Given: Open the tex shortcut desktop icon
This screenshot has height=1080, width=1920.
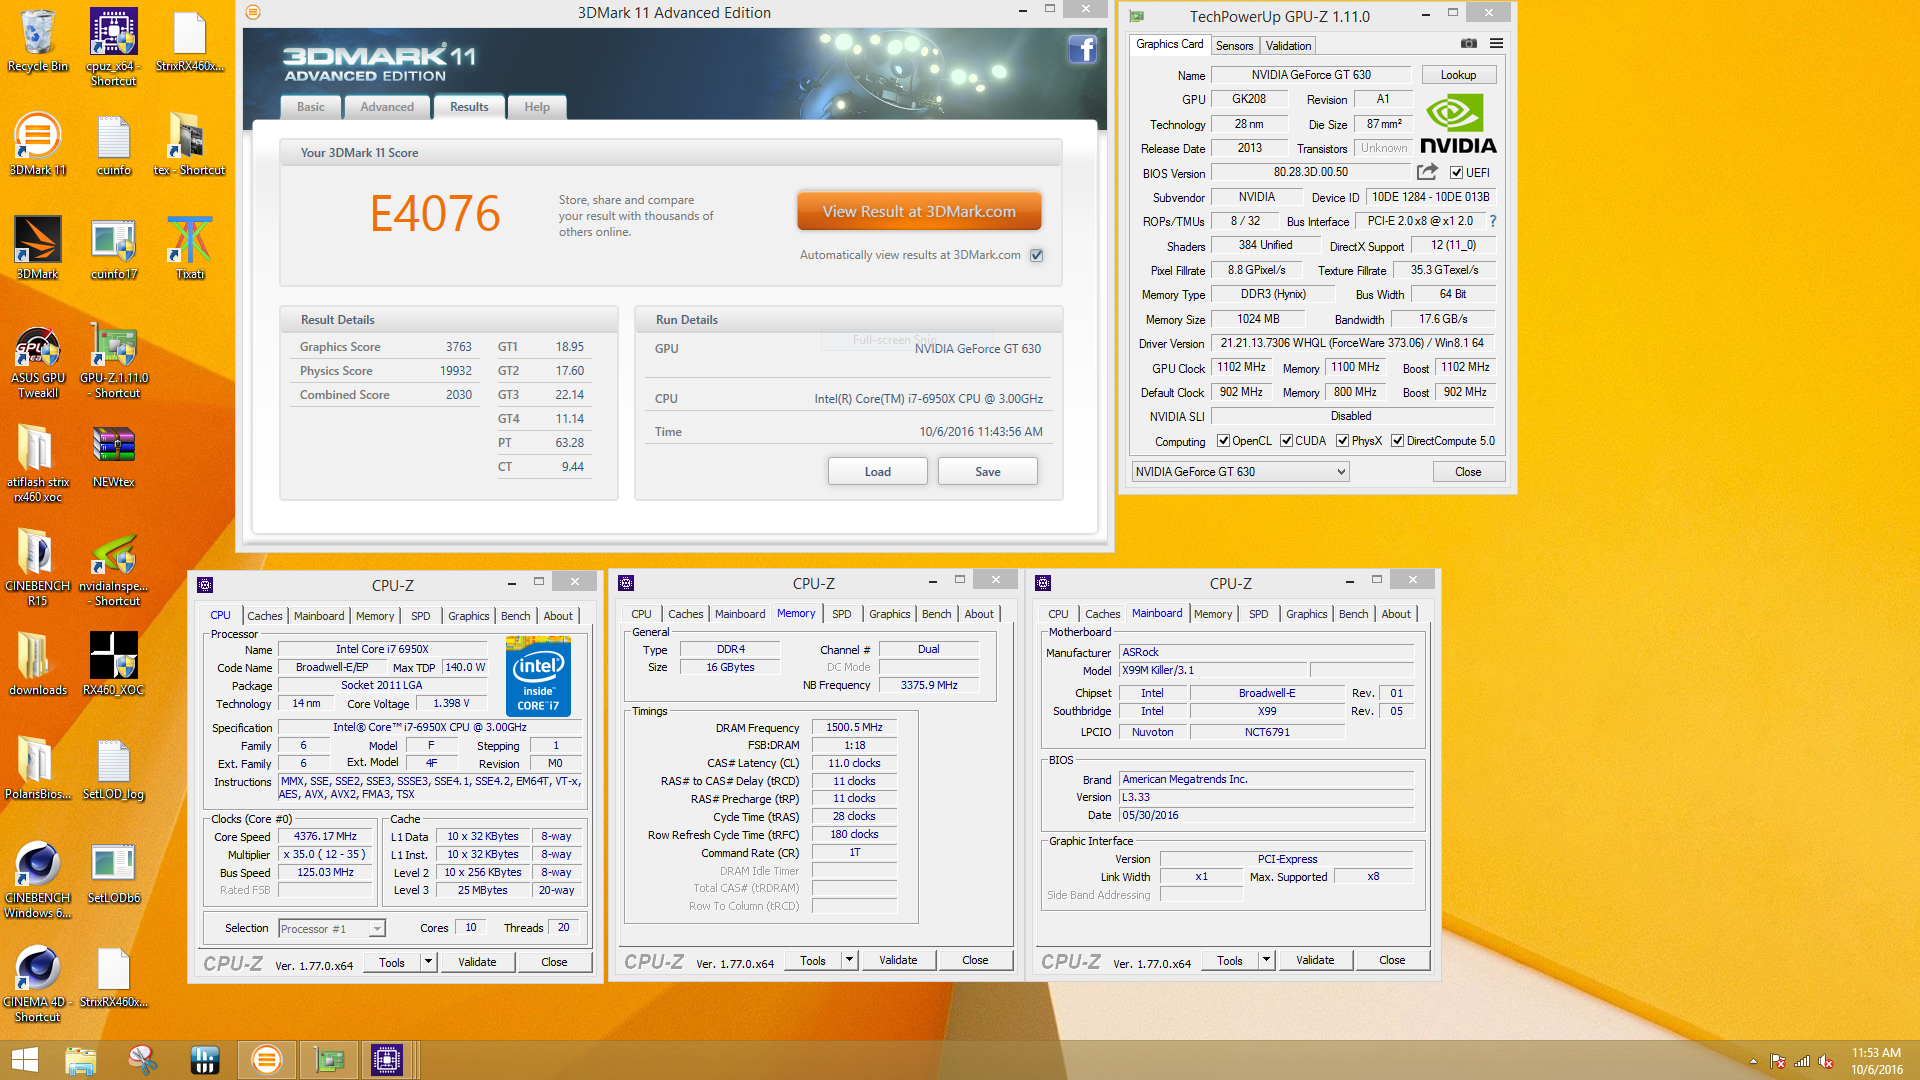Looking at the screenshot, I should pos(189,144).
